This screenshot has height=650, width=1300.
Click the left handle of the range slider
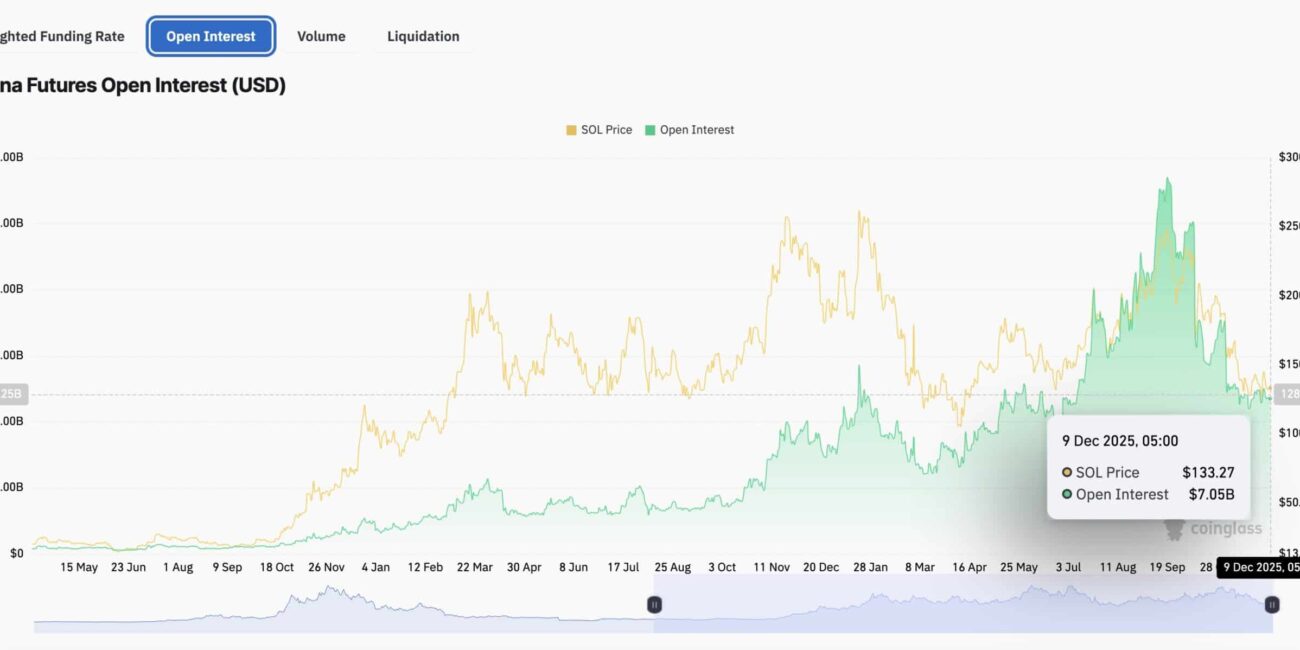click(x=654, y=604)
